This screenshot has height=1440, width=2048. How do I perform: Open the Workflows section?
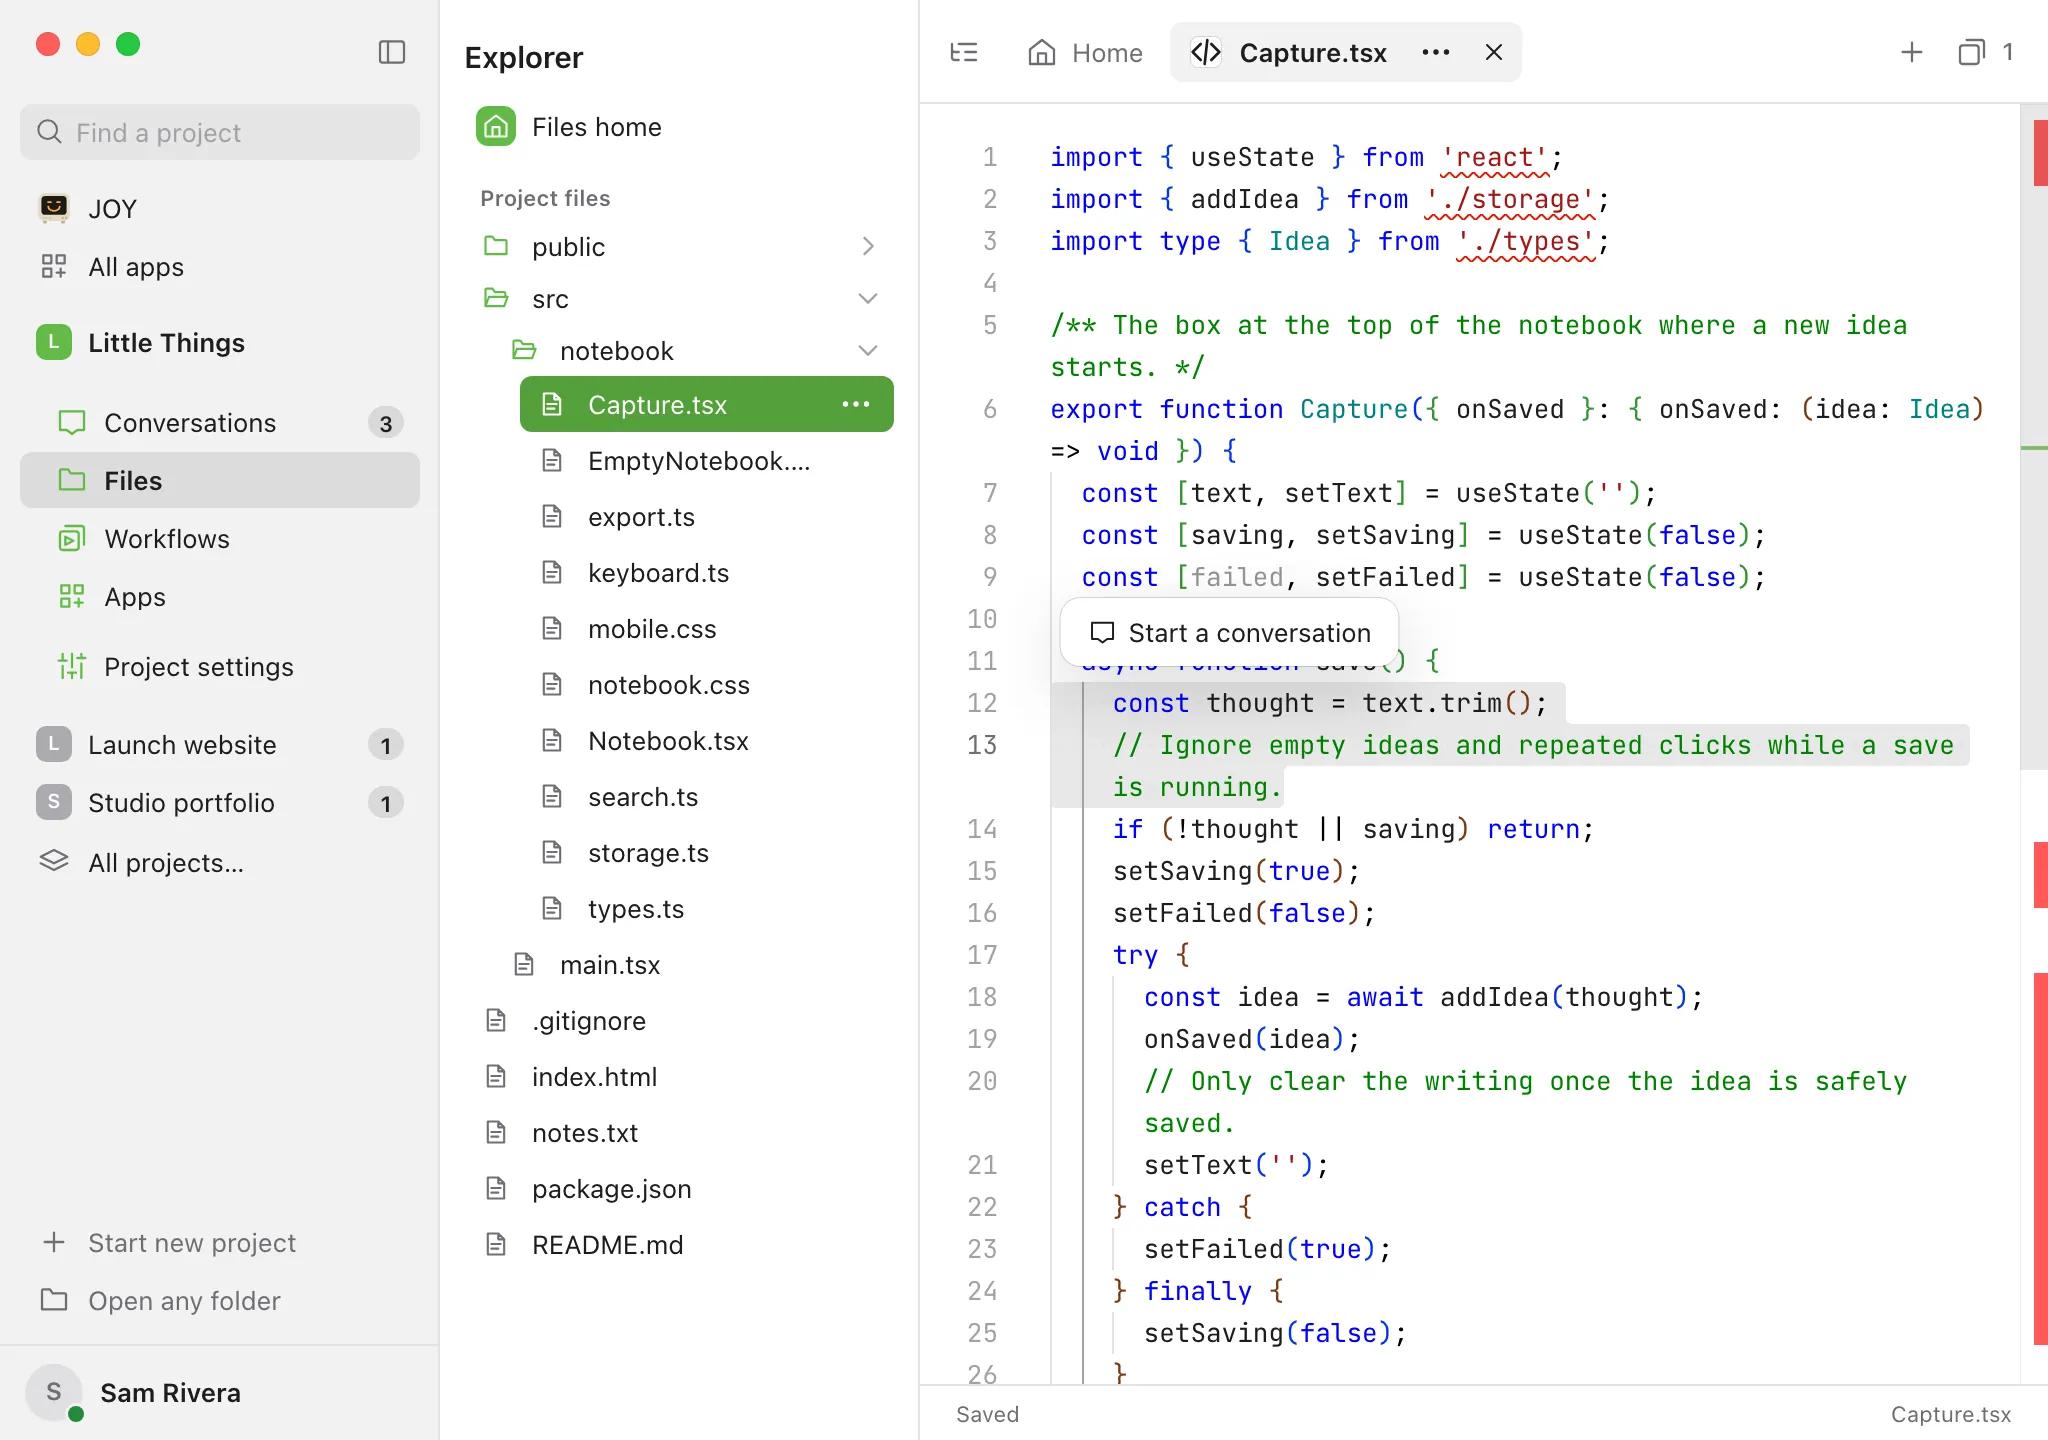pos(220,538)
